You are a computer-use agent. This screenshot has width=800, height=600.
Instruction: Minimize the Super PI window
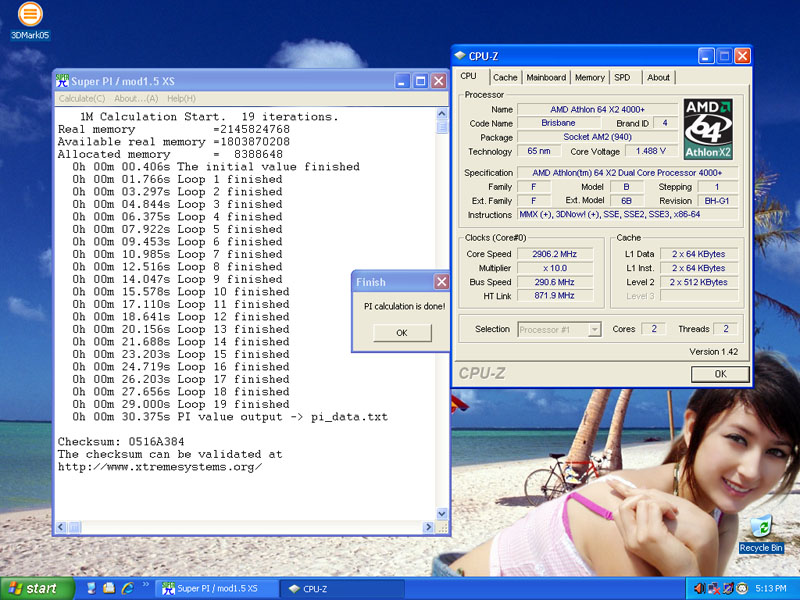pyautogui.click(x=402, y=81)
